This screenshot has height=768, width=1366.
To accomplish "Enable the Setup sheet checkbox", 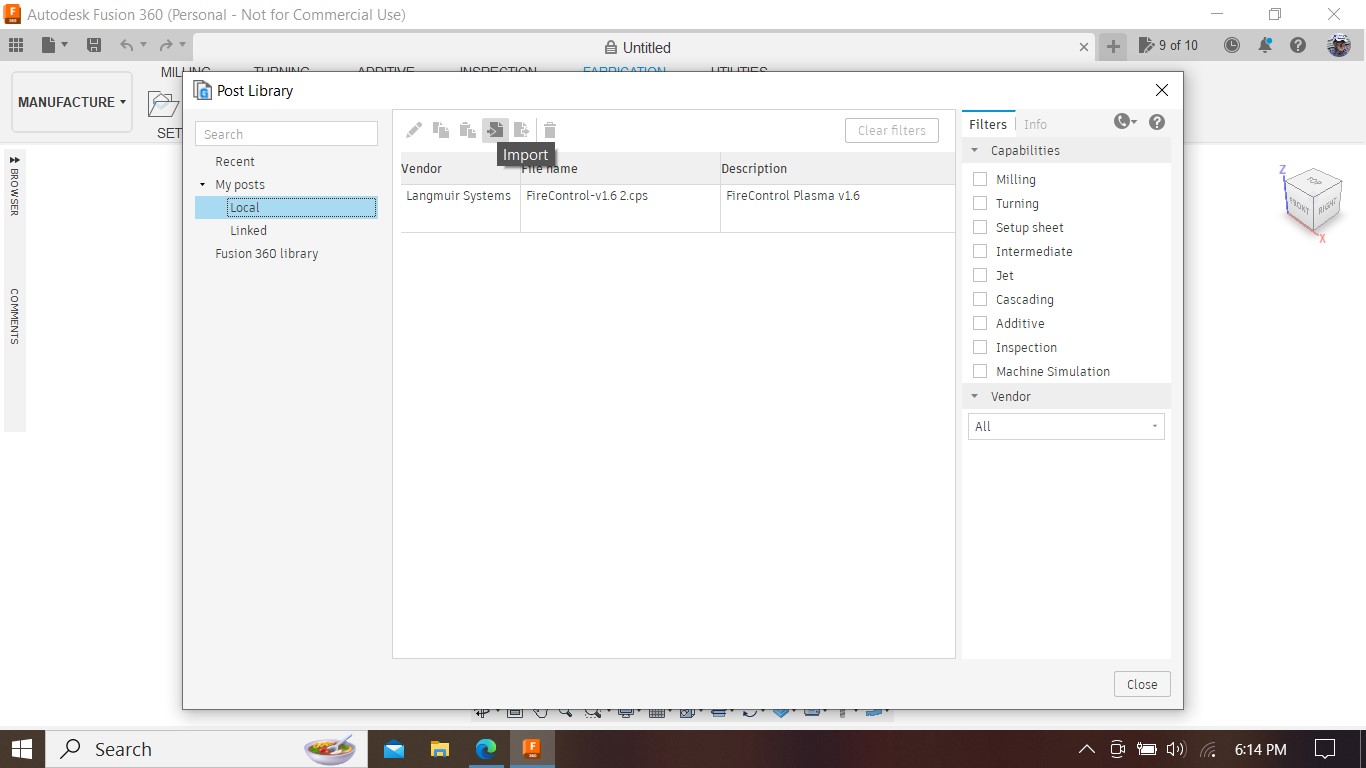I will click(x=980, y=227).
